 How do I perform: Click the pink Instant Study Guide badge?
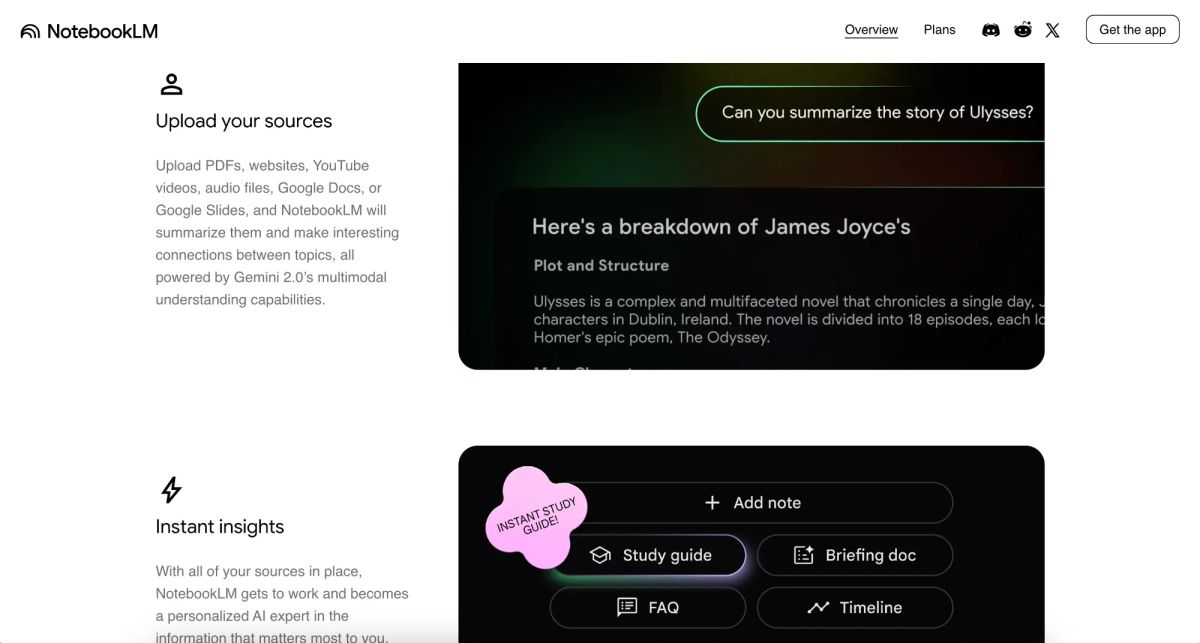pos(535,512)
